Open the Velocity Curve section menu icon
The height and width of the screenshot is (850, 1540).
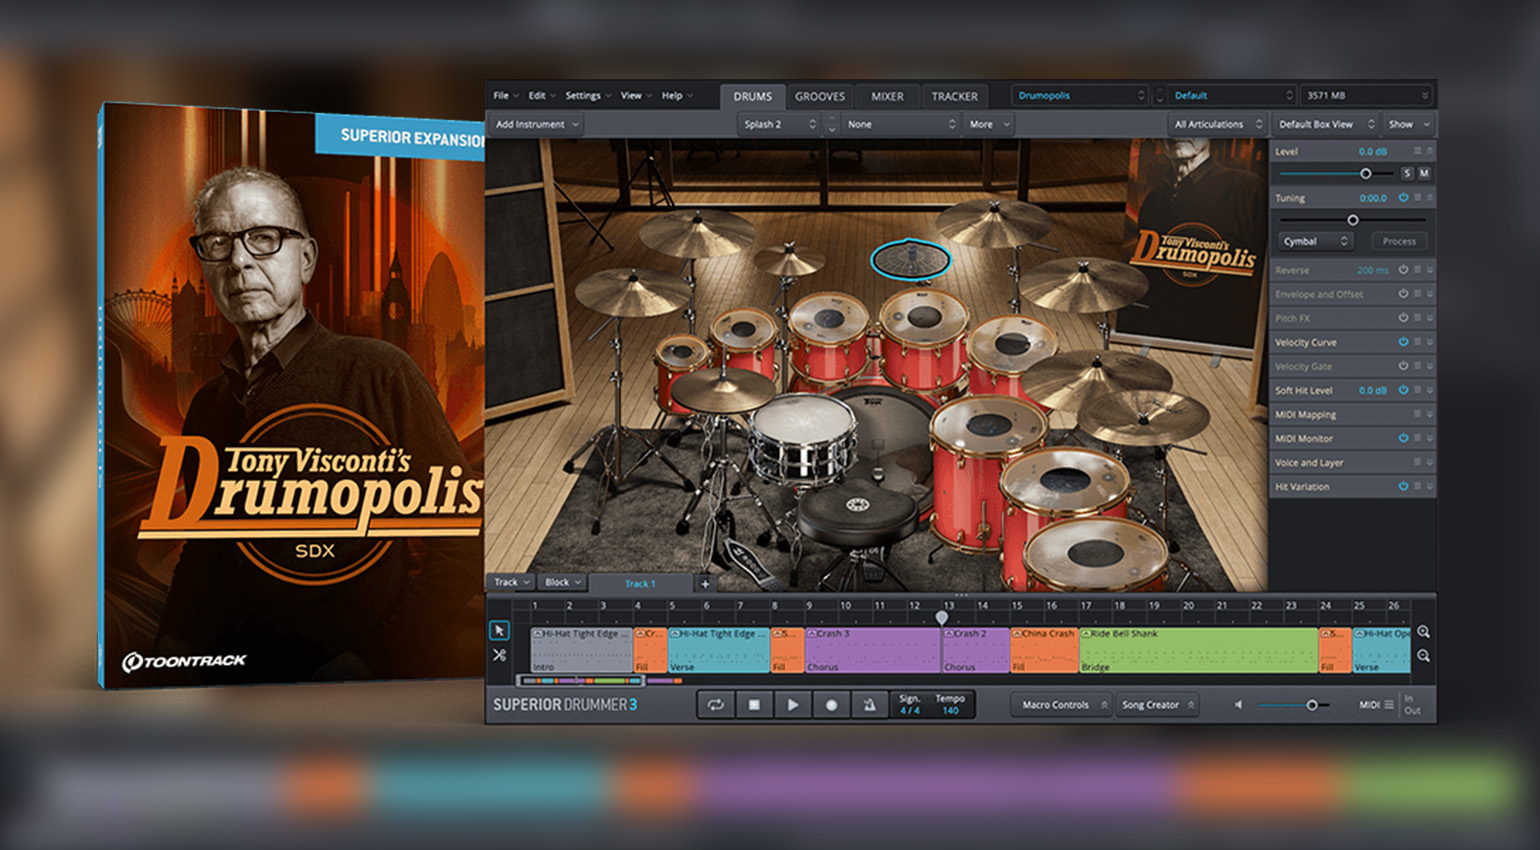click(x=1417, y=342)
